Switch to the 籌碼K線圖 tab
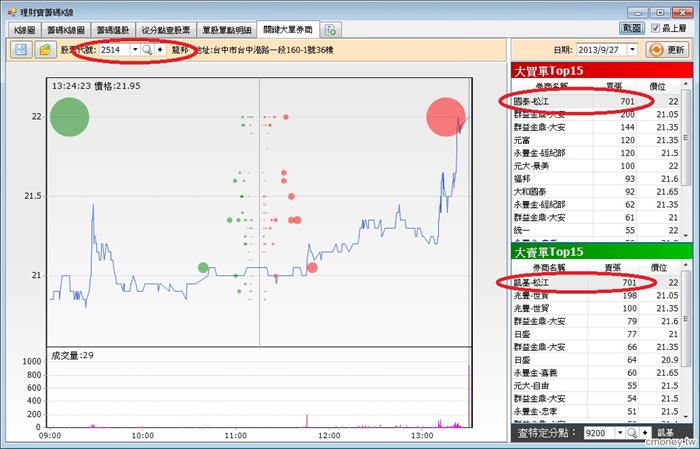 [x=66, y=30]
